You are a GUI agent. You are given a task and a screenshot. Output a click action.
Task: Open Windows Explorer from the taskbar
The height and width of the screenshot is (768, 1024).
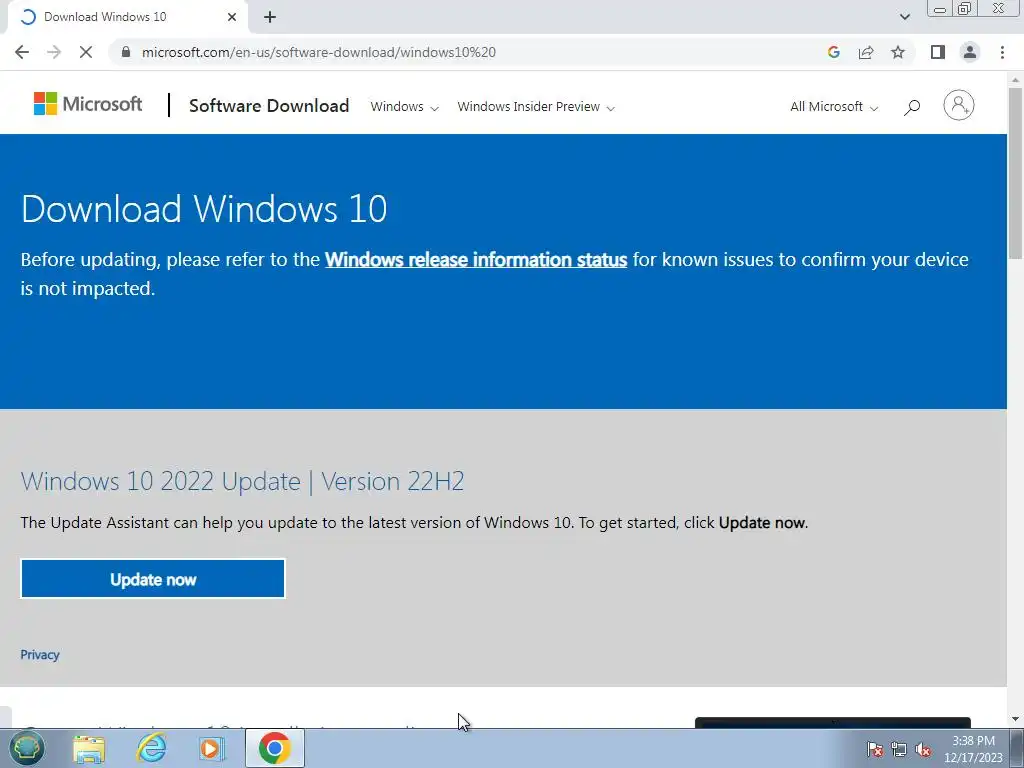pyautogui.click(x=89, y=749)
